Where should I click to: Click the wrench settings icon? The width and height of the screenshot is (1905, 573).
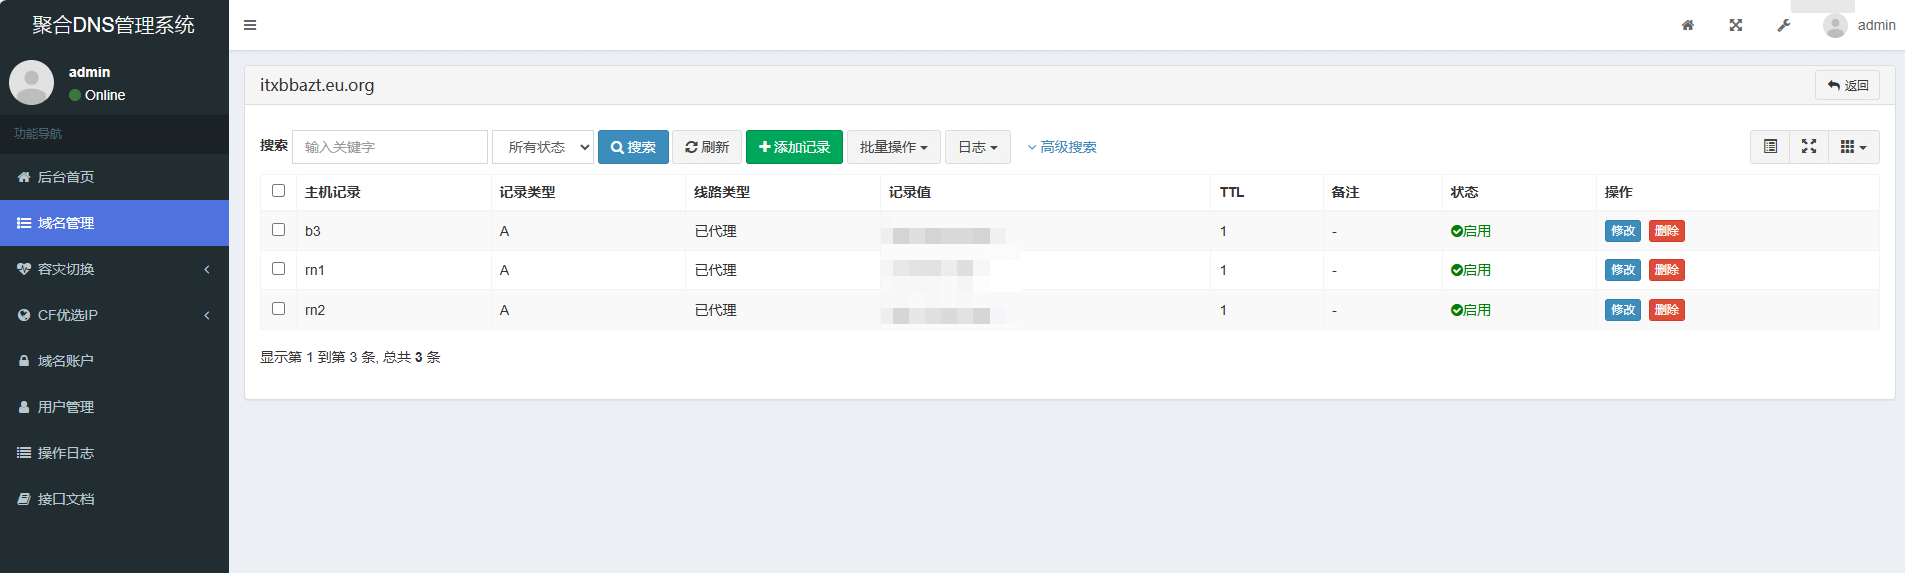point(1784,25)
